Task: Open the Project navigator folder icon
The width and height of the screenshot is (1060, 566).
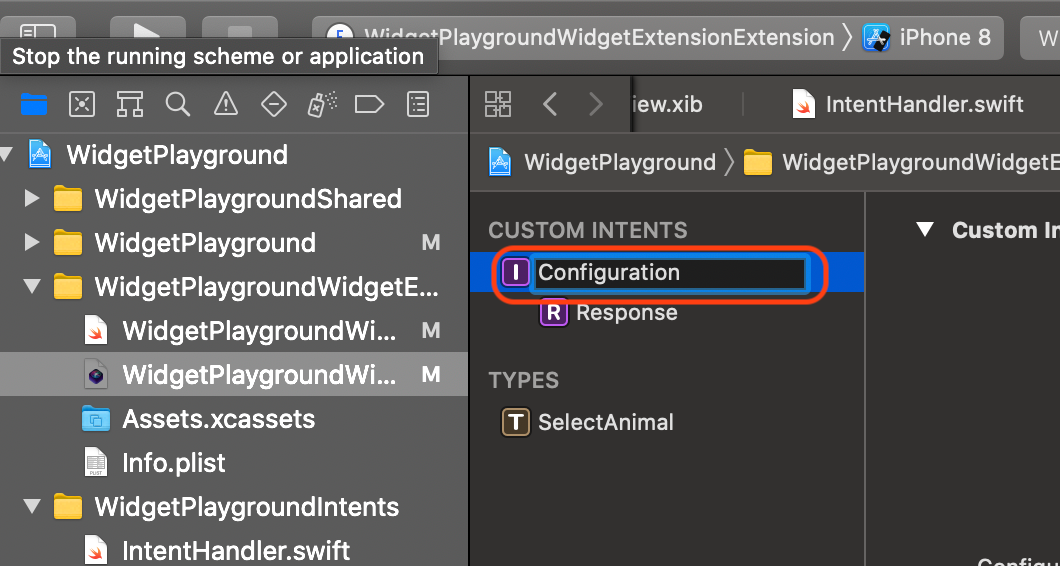Action: (x=34, y=104)
